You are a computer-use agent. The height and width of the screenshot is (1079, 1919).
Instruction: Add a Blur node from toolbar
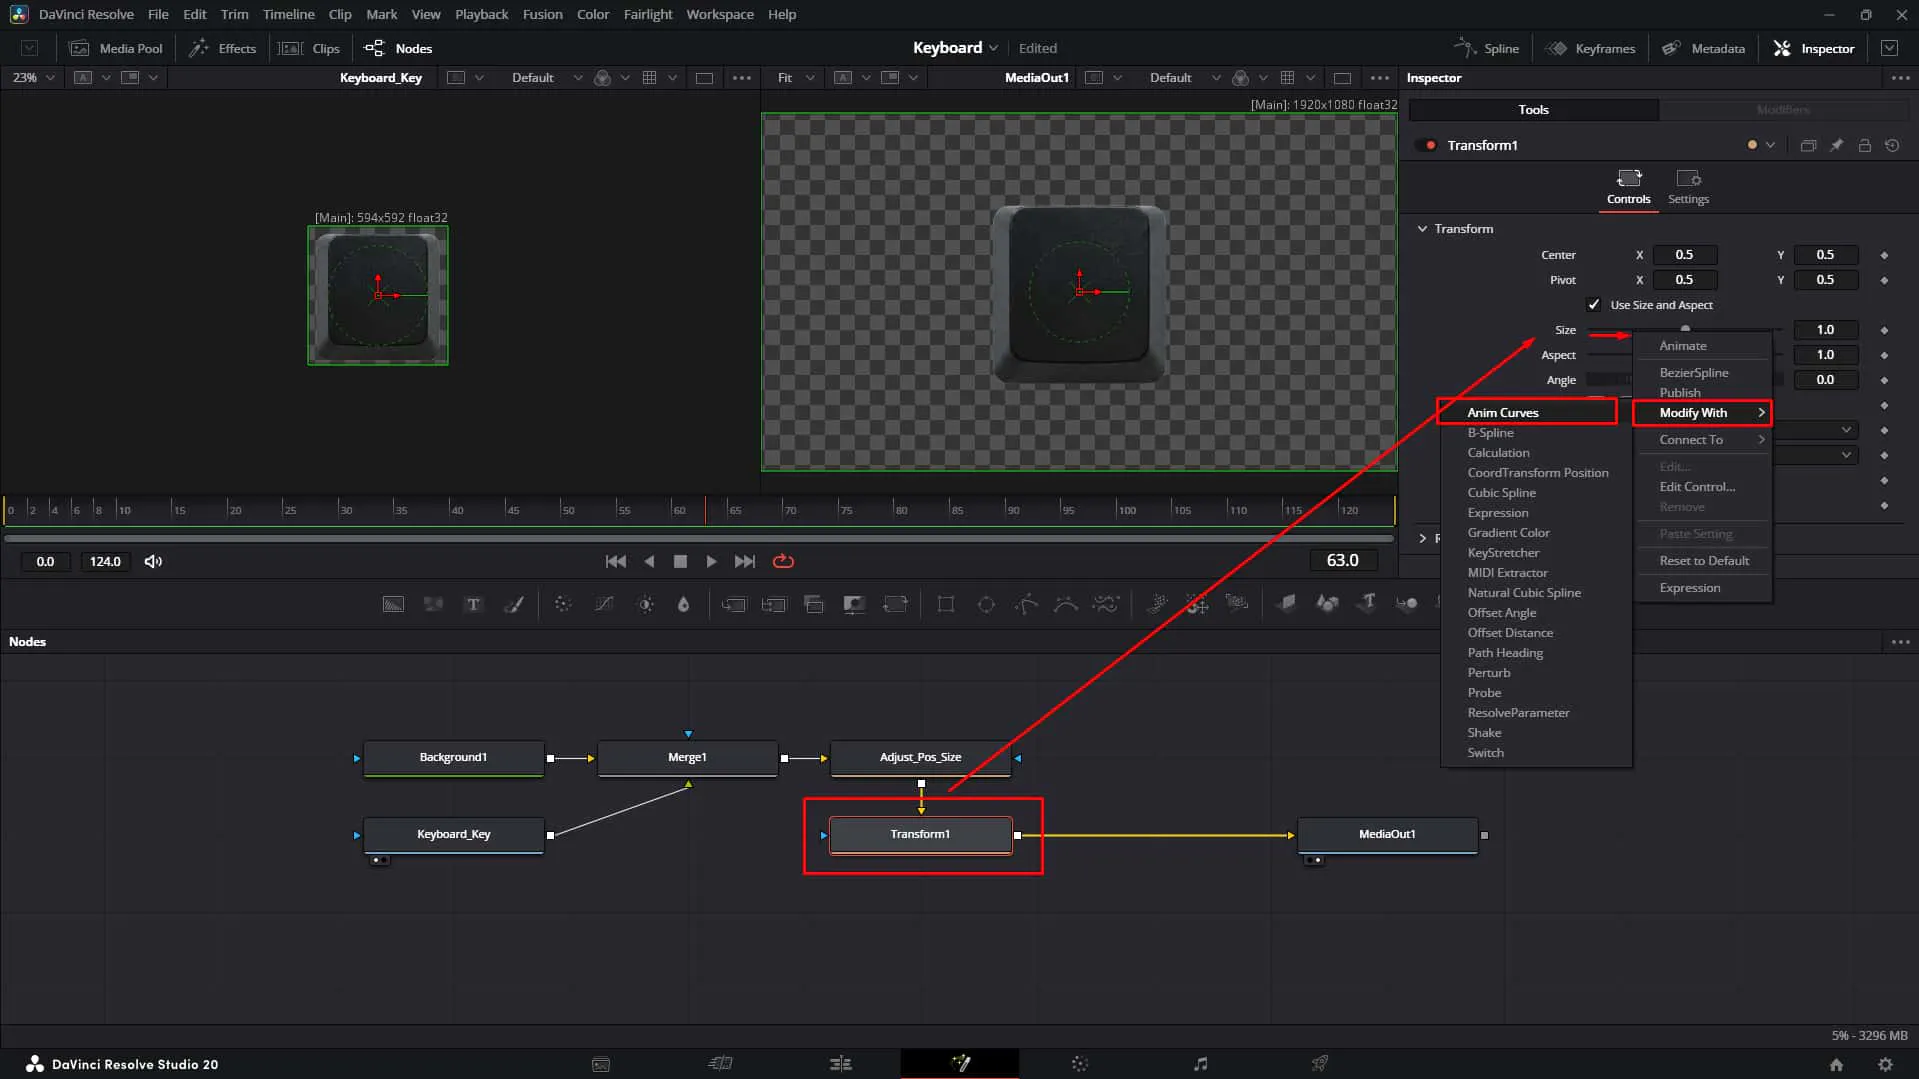click(x=684, y=604)
